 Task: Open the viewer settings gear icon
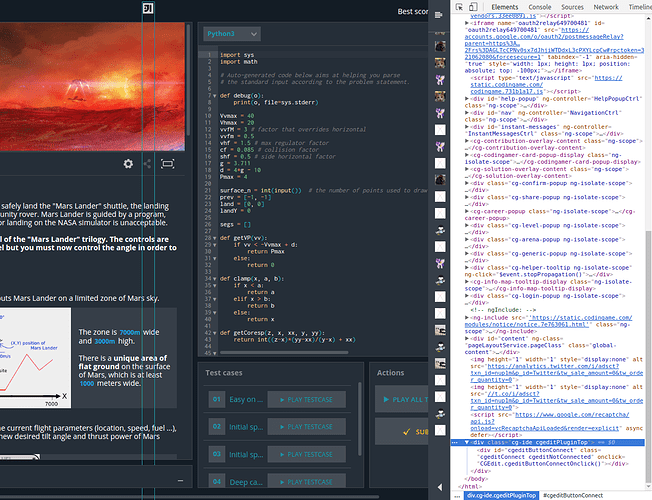(x=128, y=163)
